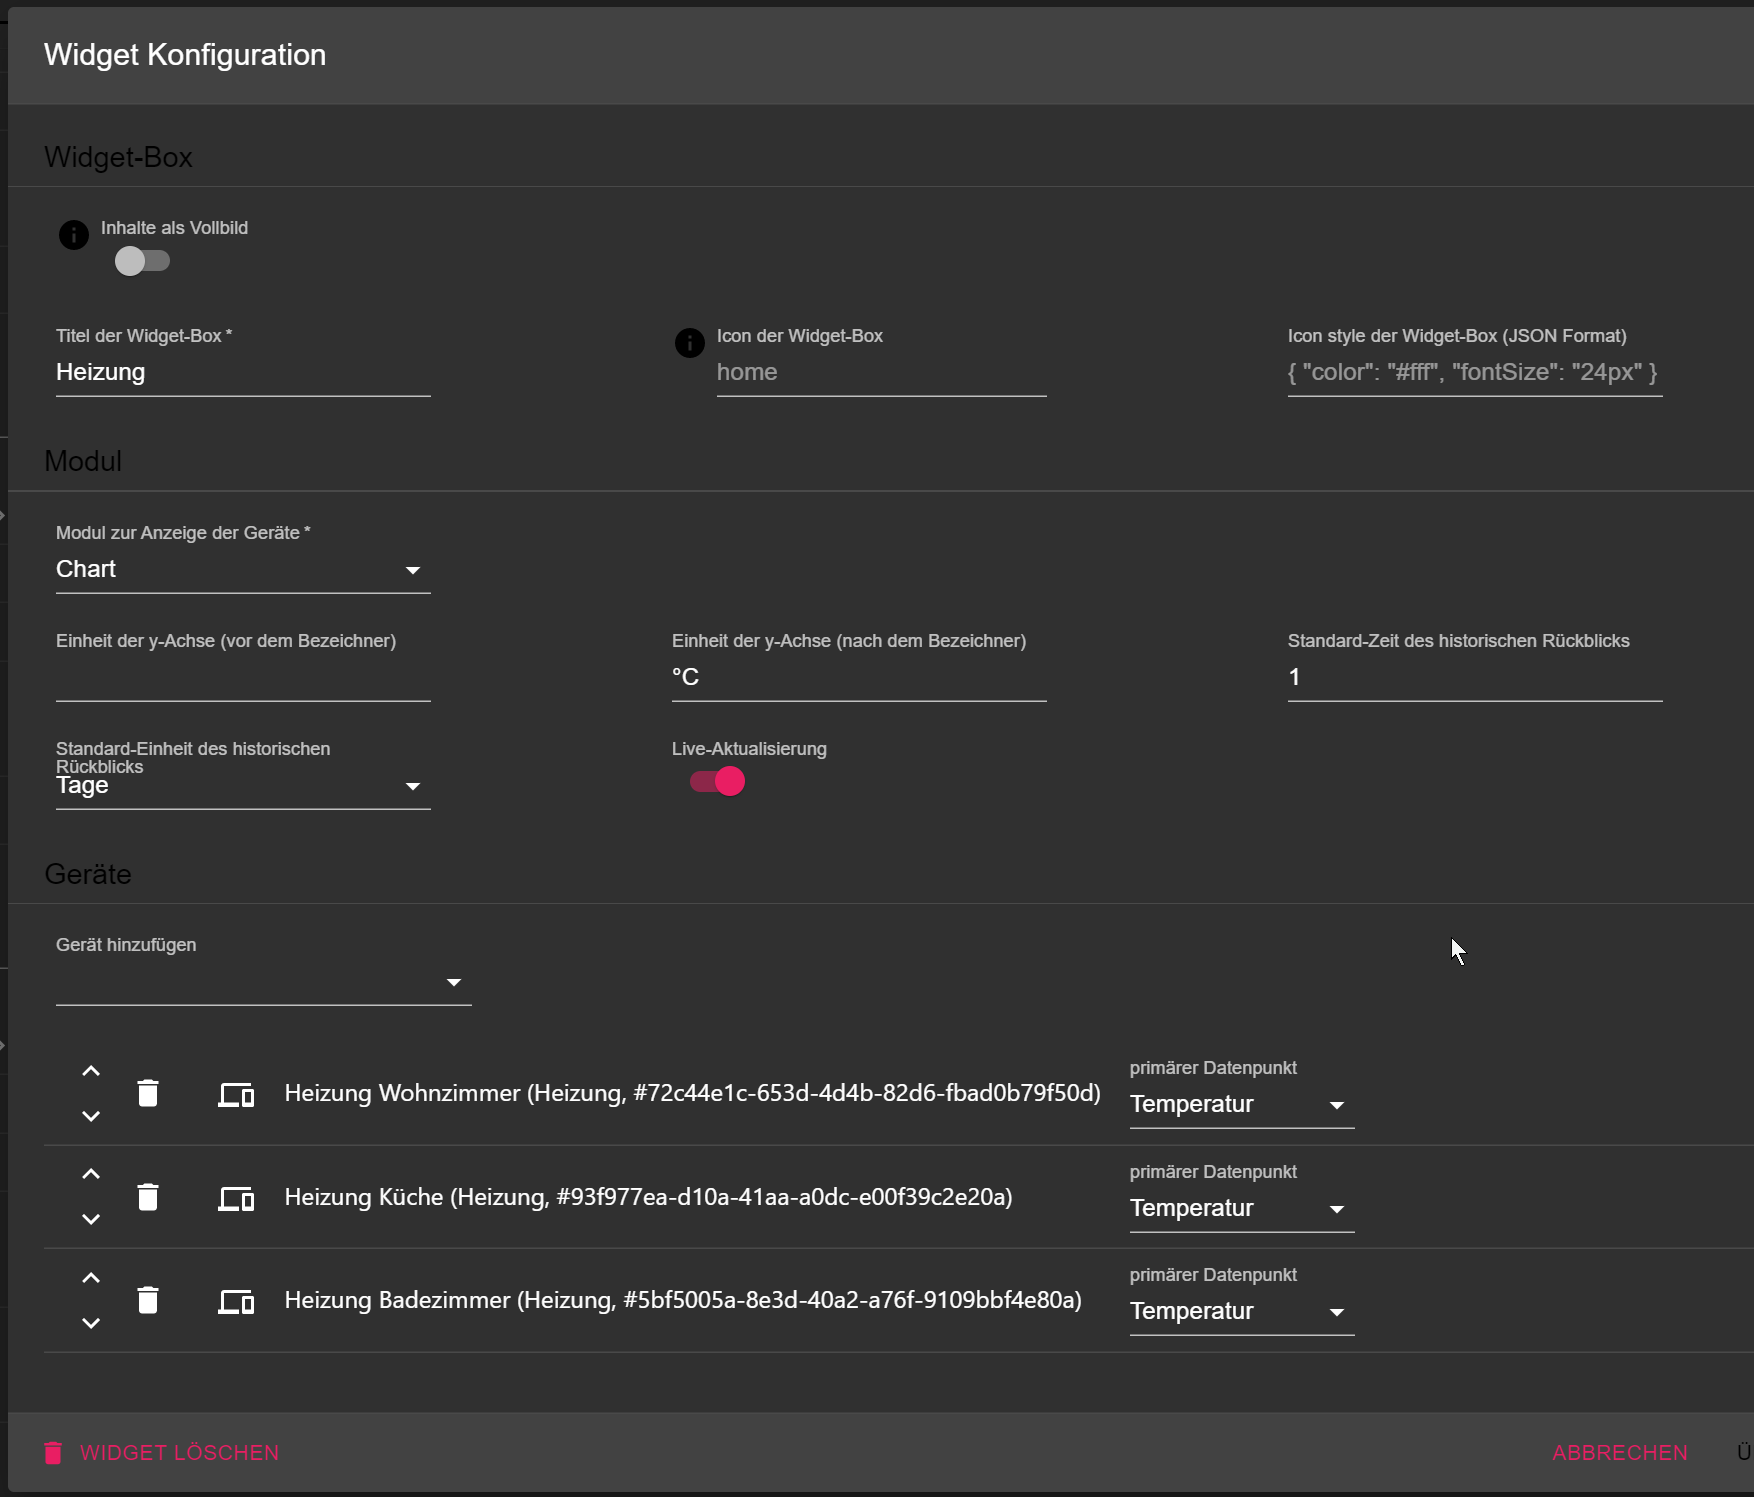Screen dimensions: 1754x1497
Task: Delete Heizung Küche via trash icon
Action: [x=148, y=1197]
